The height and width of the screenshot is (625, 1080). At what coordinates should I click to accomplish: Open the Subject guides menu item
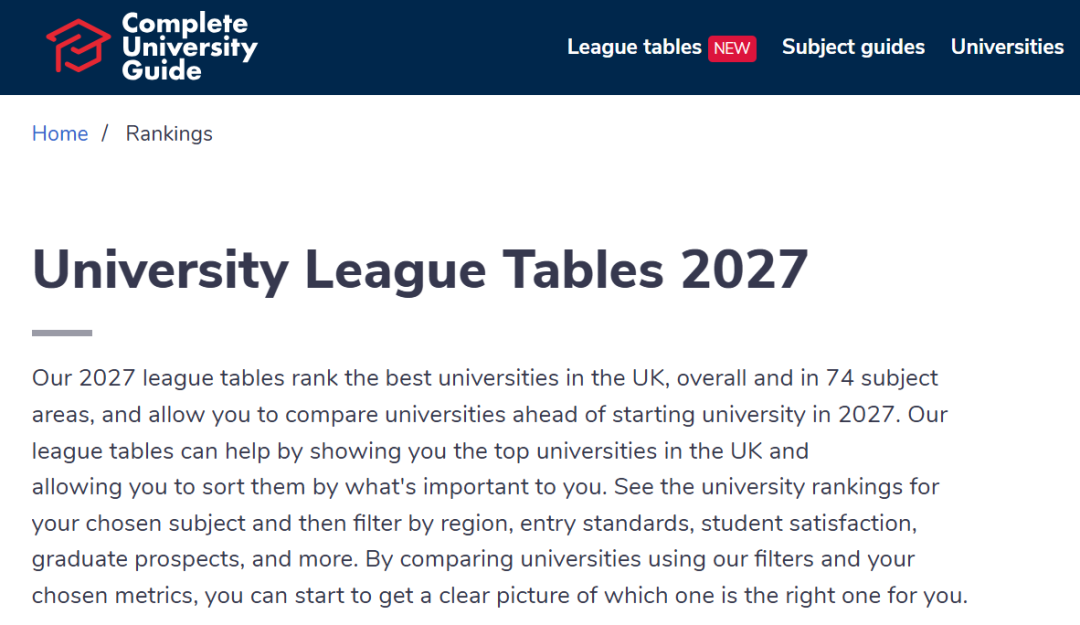pyautogui.click(x=853, y=47)
